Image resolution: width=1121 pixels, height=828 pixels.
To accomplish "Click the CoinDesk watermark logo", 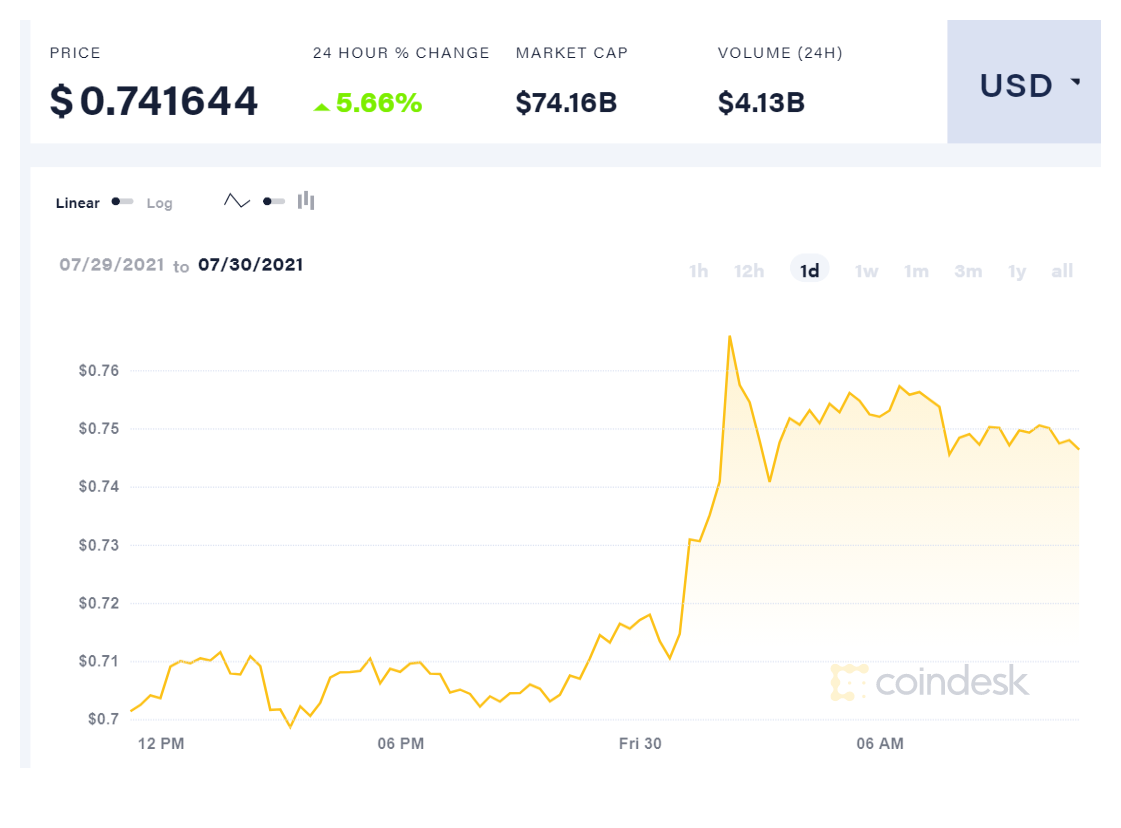I will (929, 682).
